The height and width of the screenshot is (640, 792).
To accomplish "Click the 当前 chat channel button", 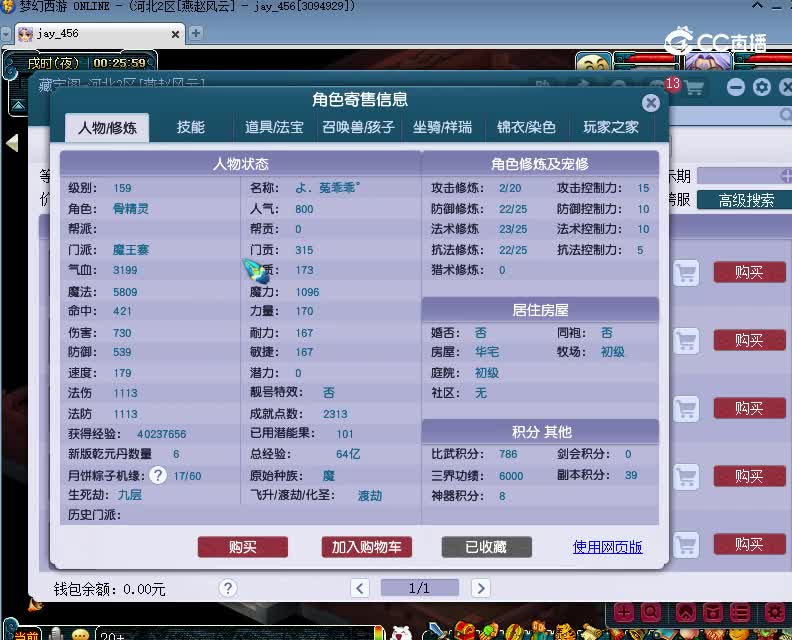I will pyautogui.click(x=25, y=635).
